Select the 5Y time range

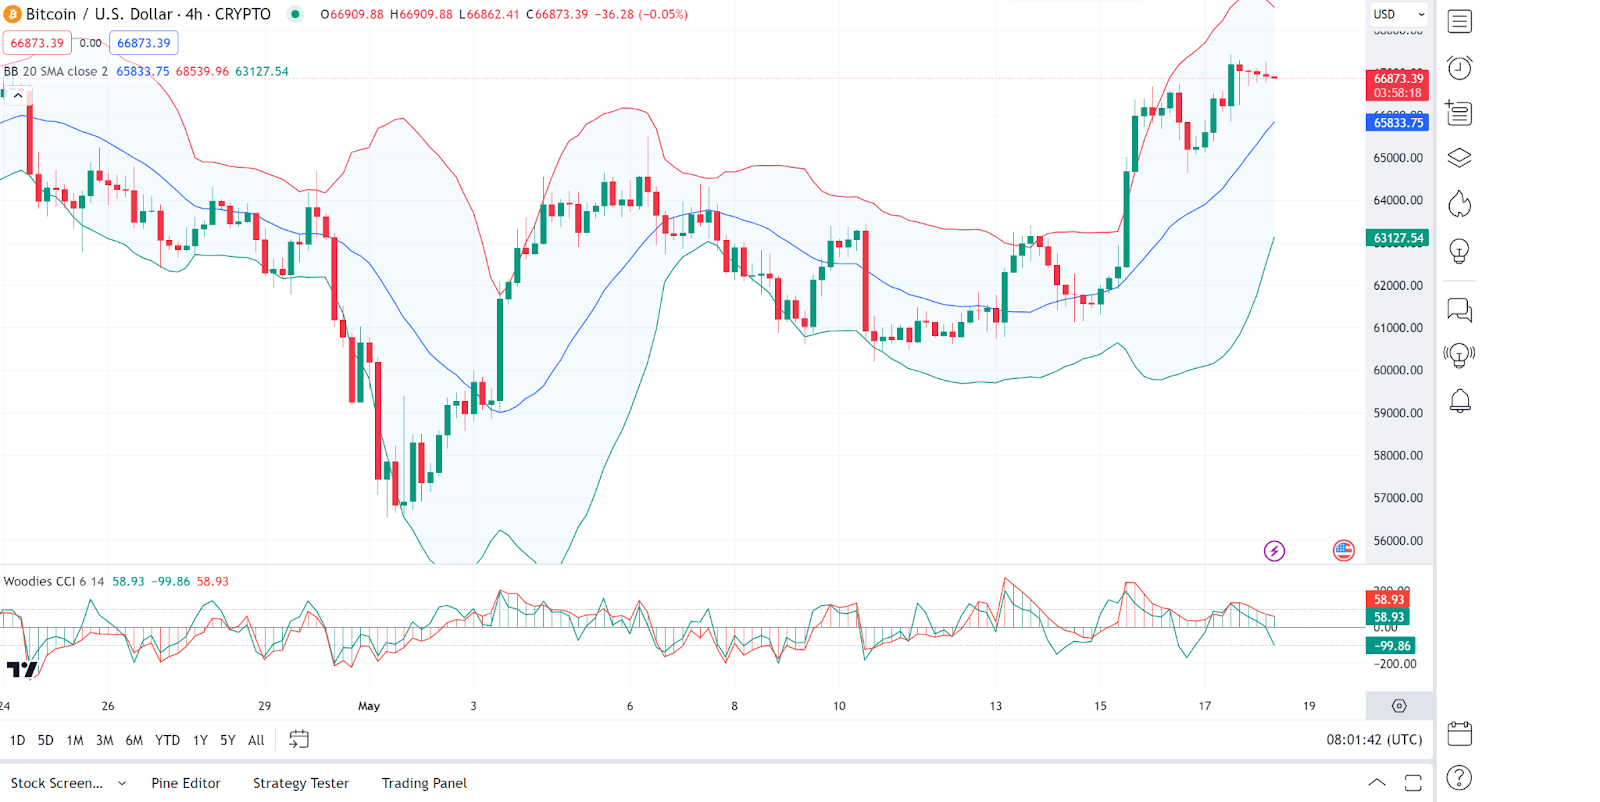(x=228, y=740)
